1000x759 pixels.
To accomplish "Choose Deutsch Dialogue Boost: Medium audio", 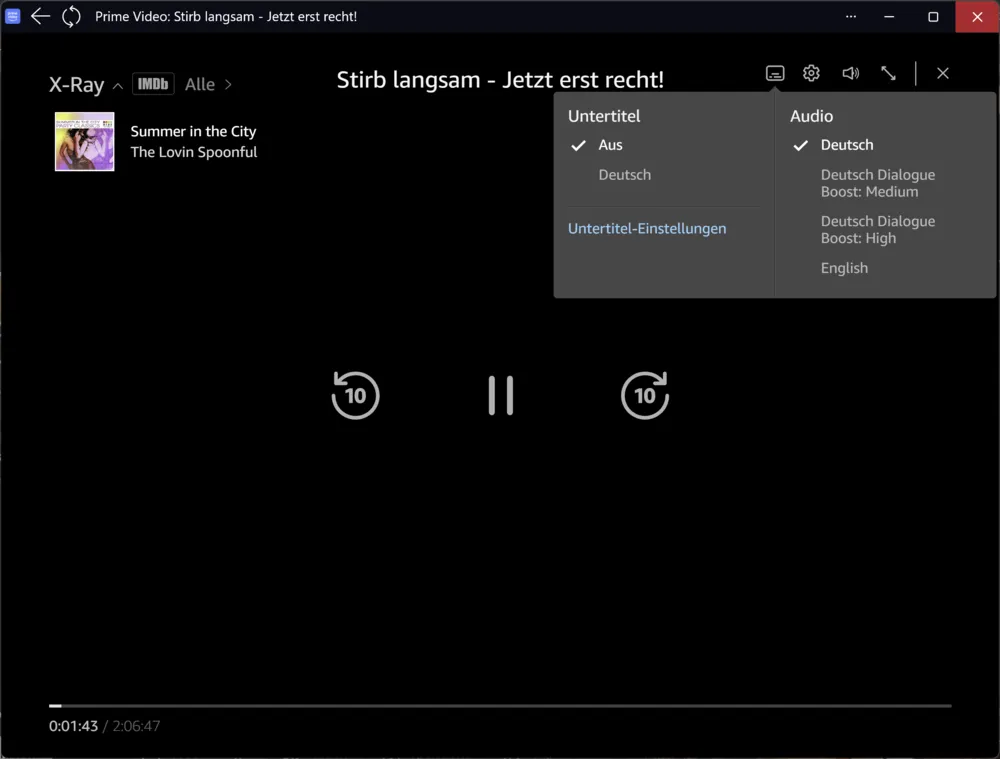I will pyautogui.click(x=877, y=183).
